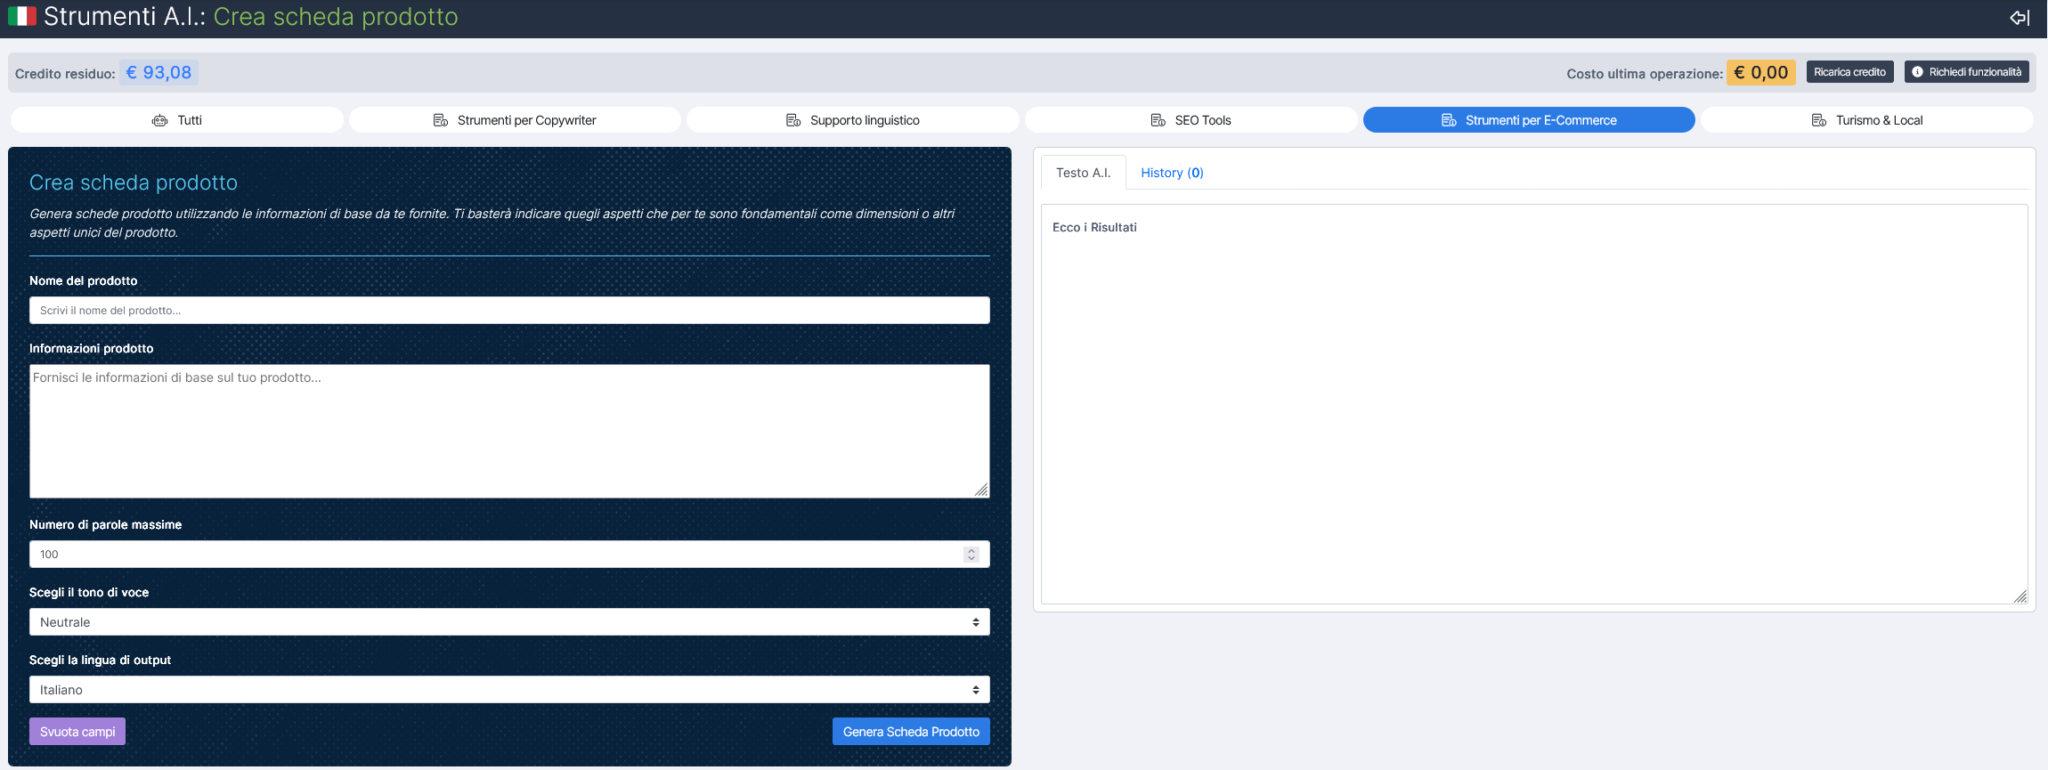Click the SEO Tools tab icon
The width and height of the screenshot is (2048, 770).
[1158, 120]
